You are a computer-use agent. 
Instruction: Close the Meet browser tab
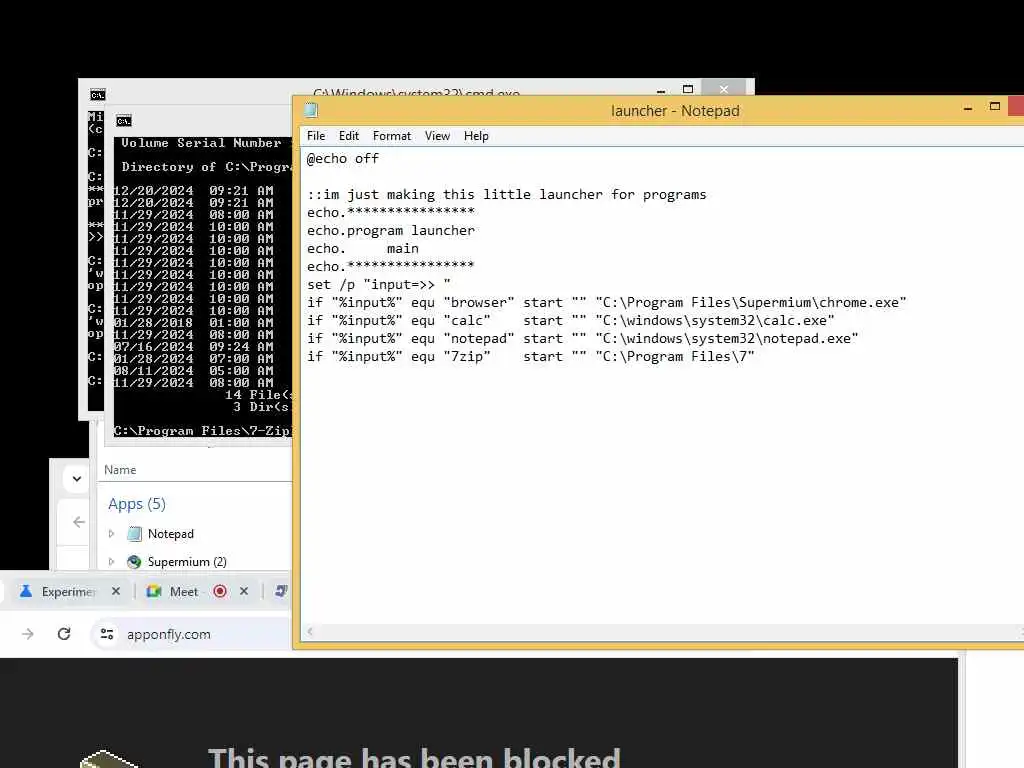click(244, 591)
